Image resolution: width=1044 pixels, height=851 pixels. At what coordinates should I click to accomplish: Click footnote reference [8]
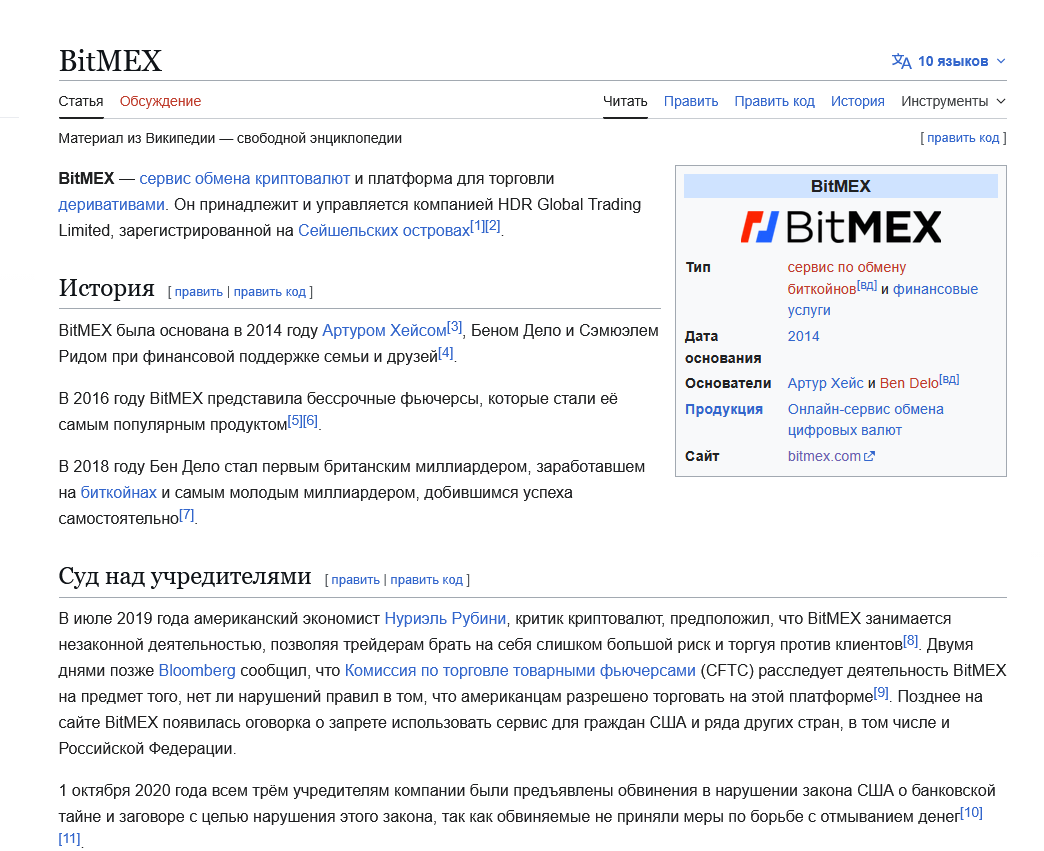tap(911, 641)
